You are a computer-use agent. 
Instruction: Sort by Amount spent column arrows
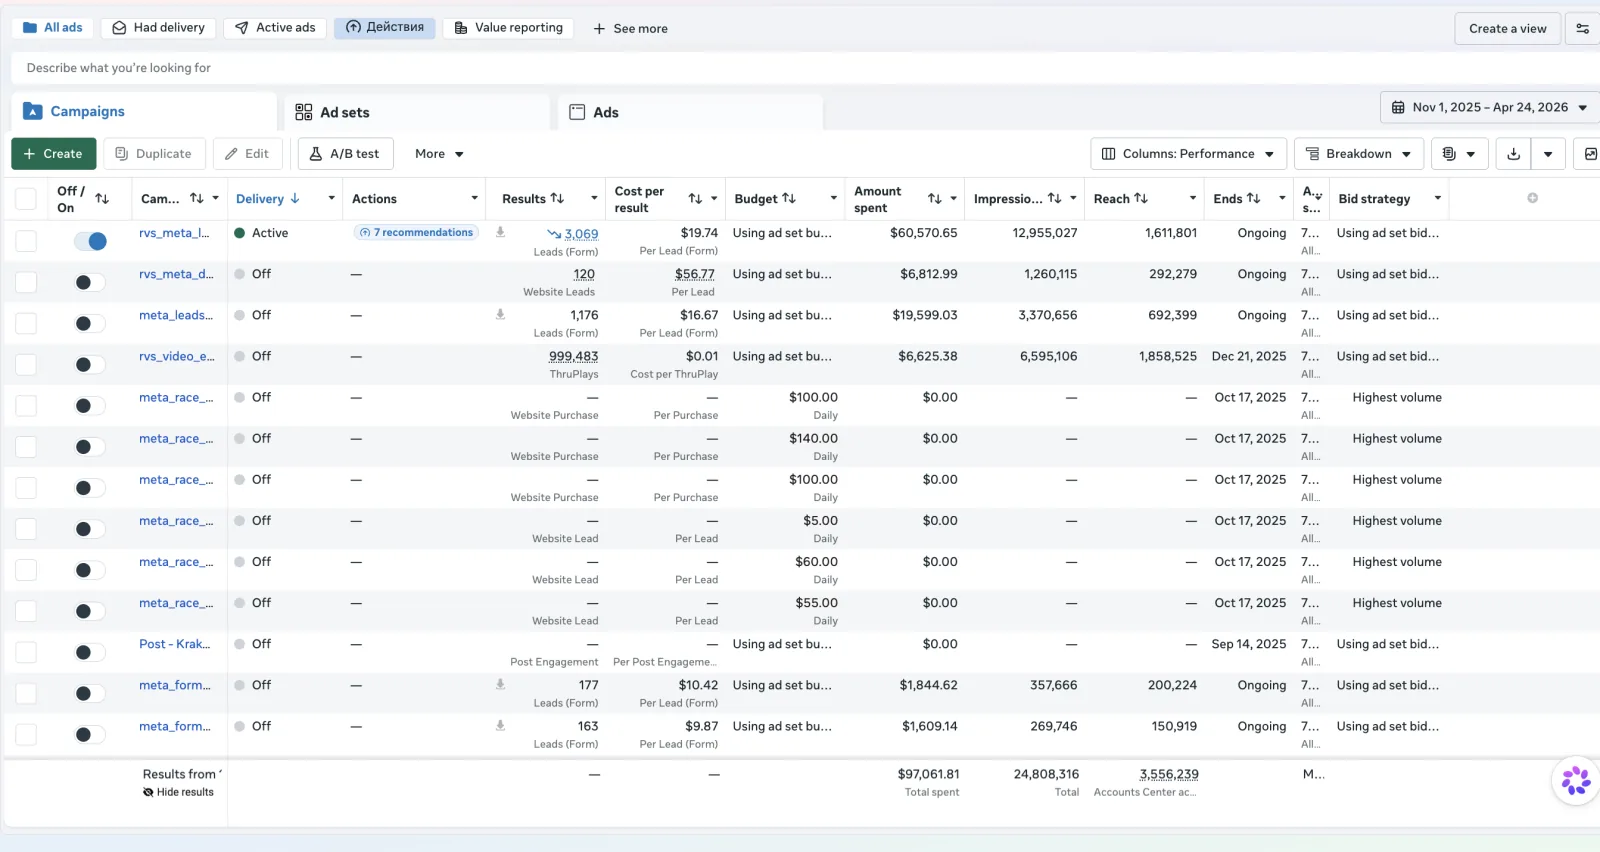pos(934,198)
